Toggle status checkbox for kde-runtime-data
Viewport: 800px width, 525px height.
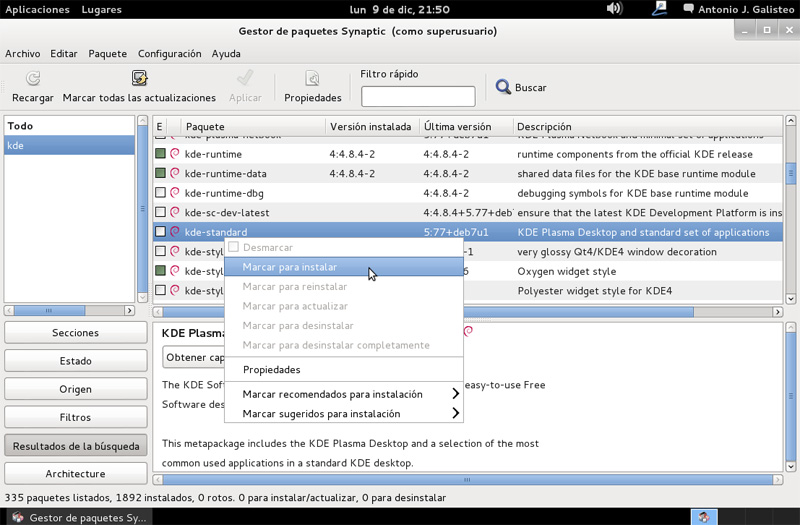[x=160, y=173]
